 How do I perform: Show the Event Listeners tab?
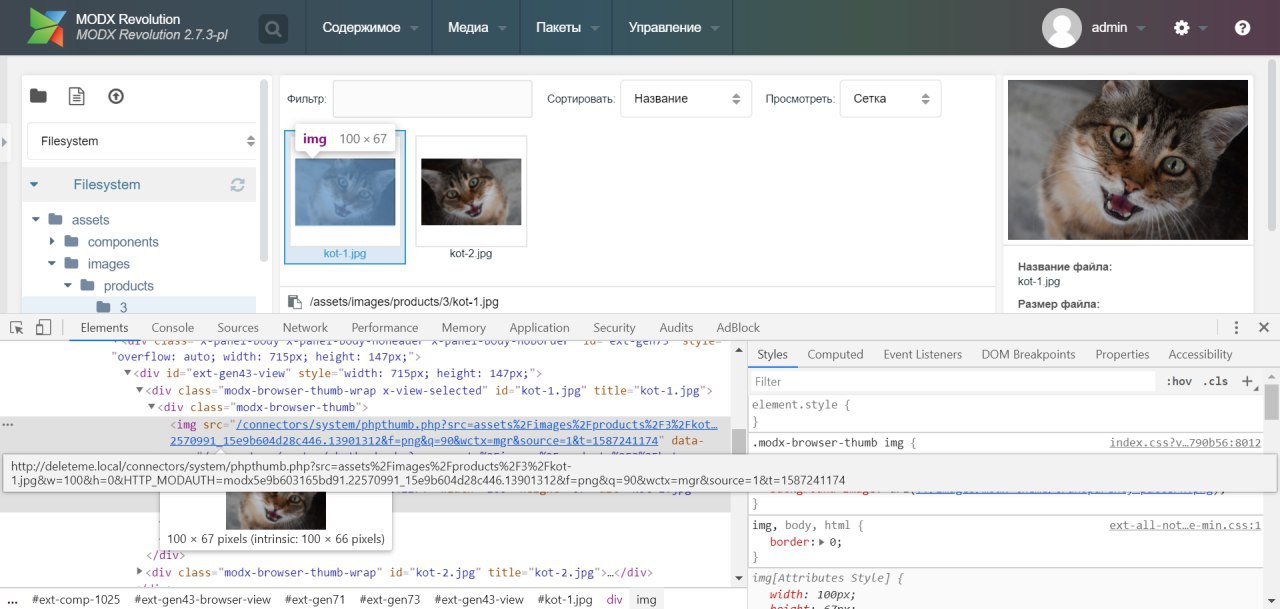coord(923,354)
